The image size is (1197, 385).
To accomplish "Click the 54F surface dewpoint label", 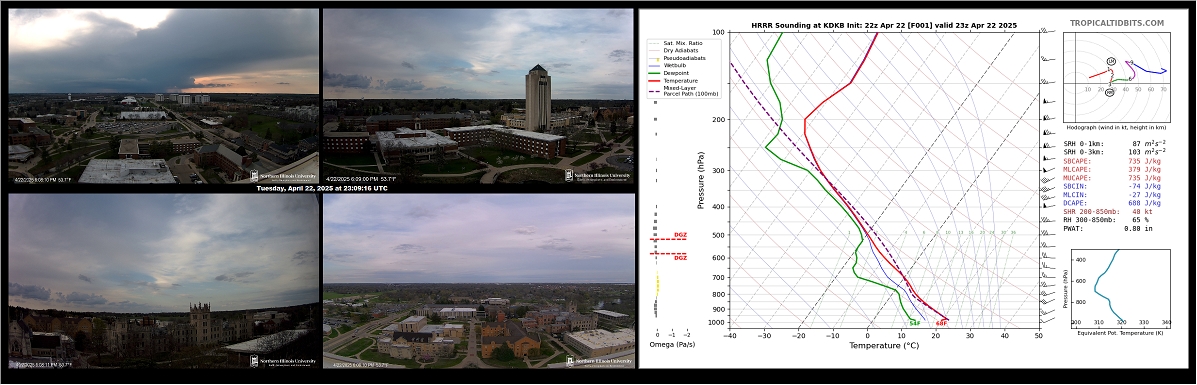I will 914,324.
